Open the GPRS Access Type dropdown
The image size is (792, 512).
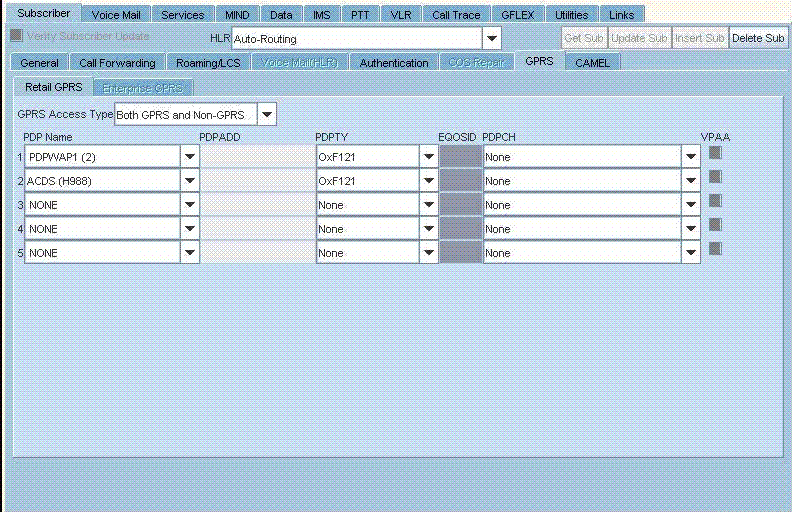[x=267, y=115]
